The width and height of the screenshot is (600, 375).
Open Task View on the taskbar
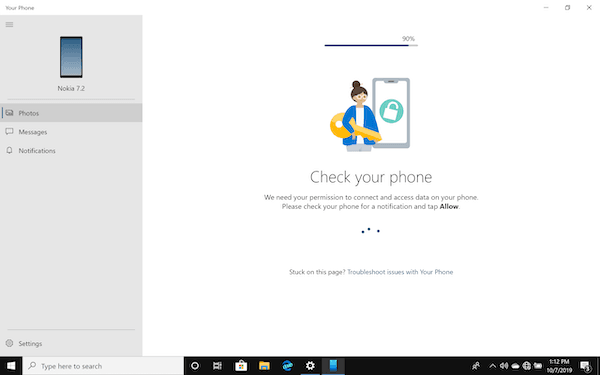pos(217,366)
